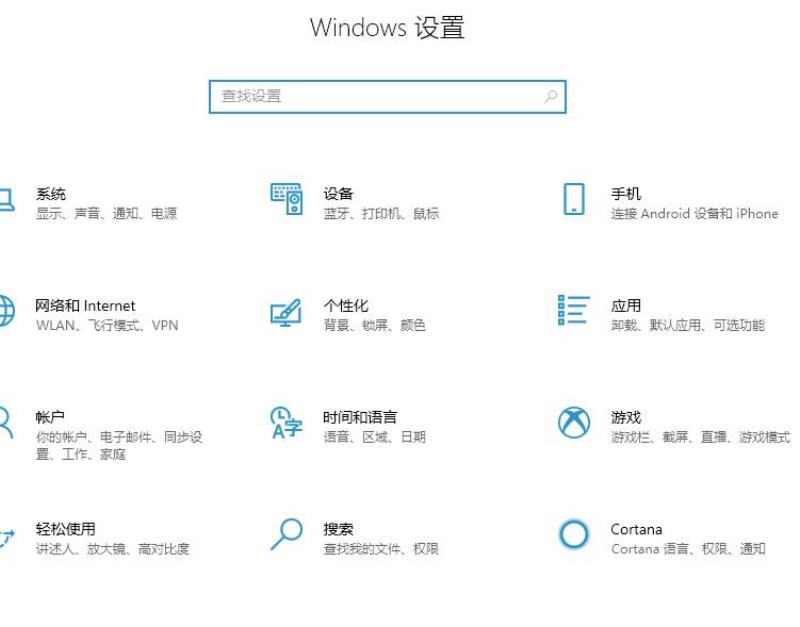Click the 帐户 person icon
Viewport: 800px width, 627px height.
point(7,423)
